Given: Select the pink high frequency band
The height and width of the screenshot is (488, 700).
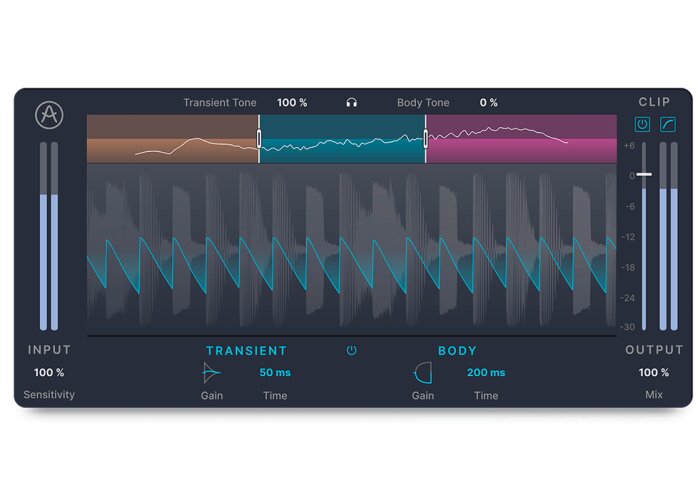Looking at the screenshot, I should point(521,139).
